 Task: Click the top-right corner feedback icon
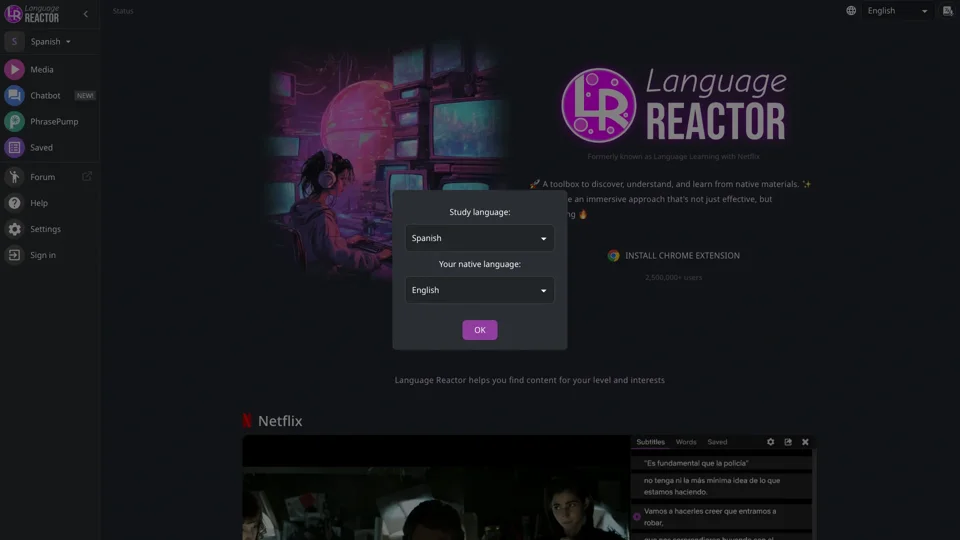coord(947,10)
